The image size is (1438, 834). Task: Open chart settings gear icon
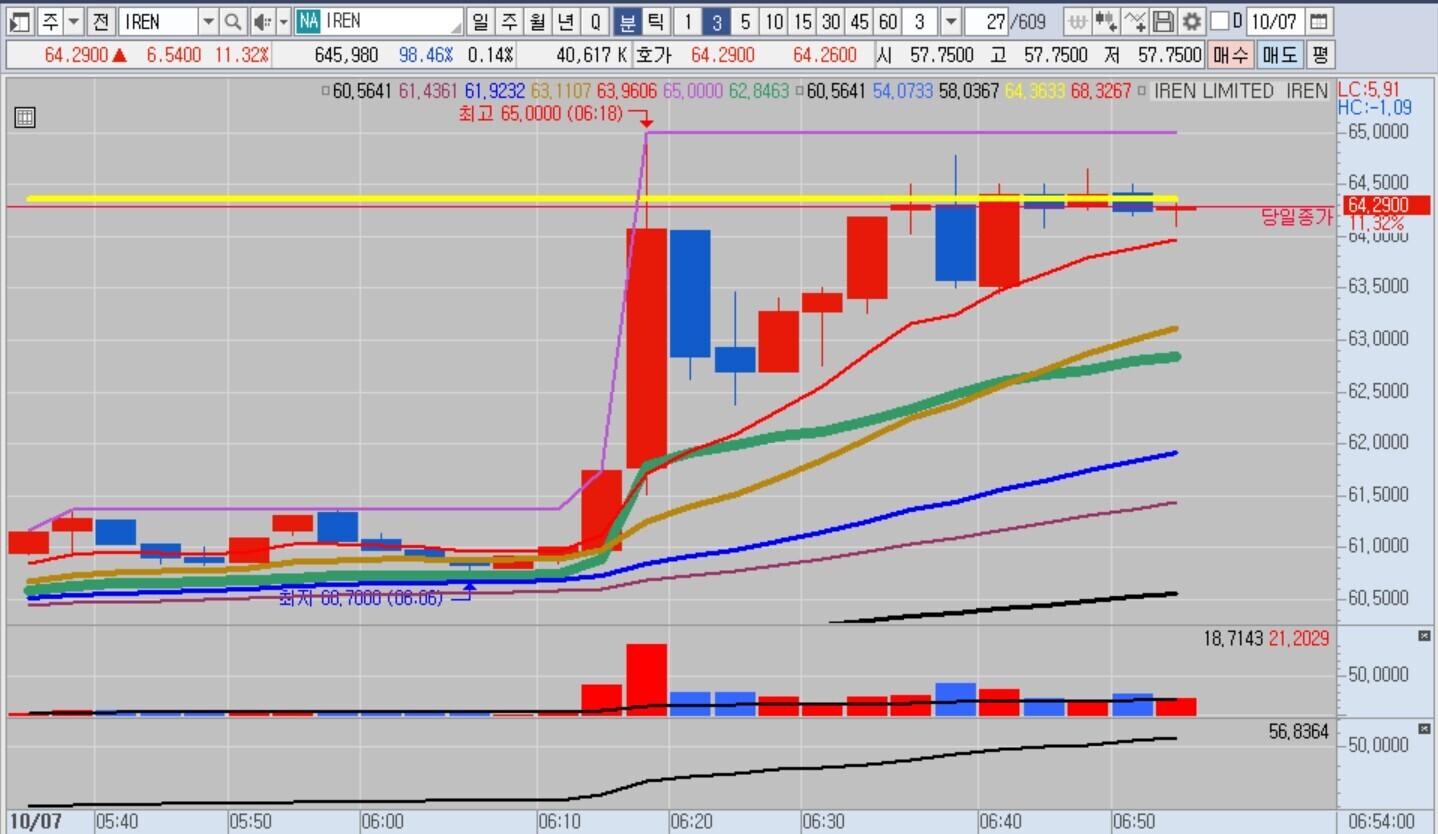click(x=1191, y=21)
